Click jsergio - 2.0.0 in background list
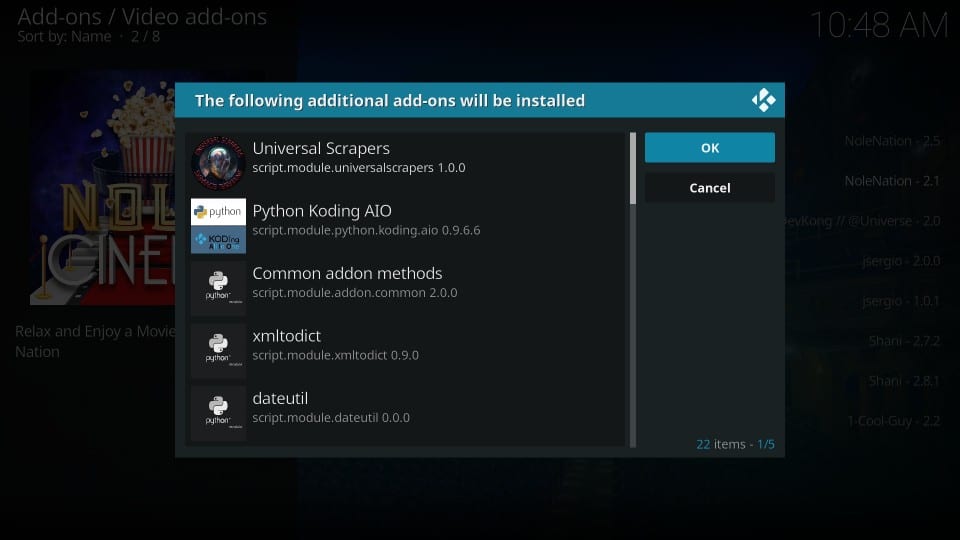Image resolution: width=960 pixels, height=540 pixels. coord(901,261)
